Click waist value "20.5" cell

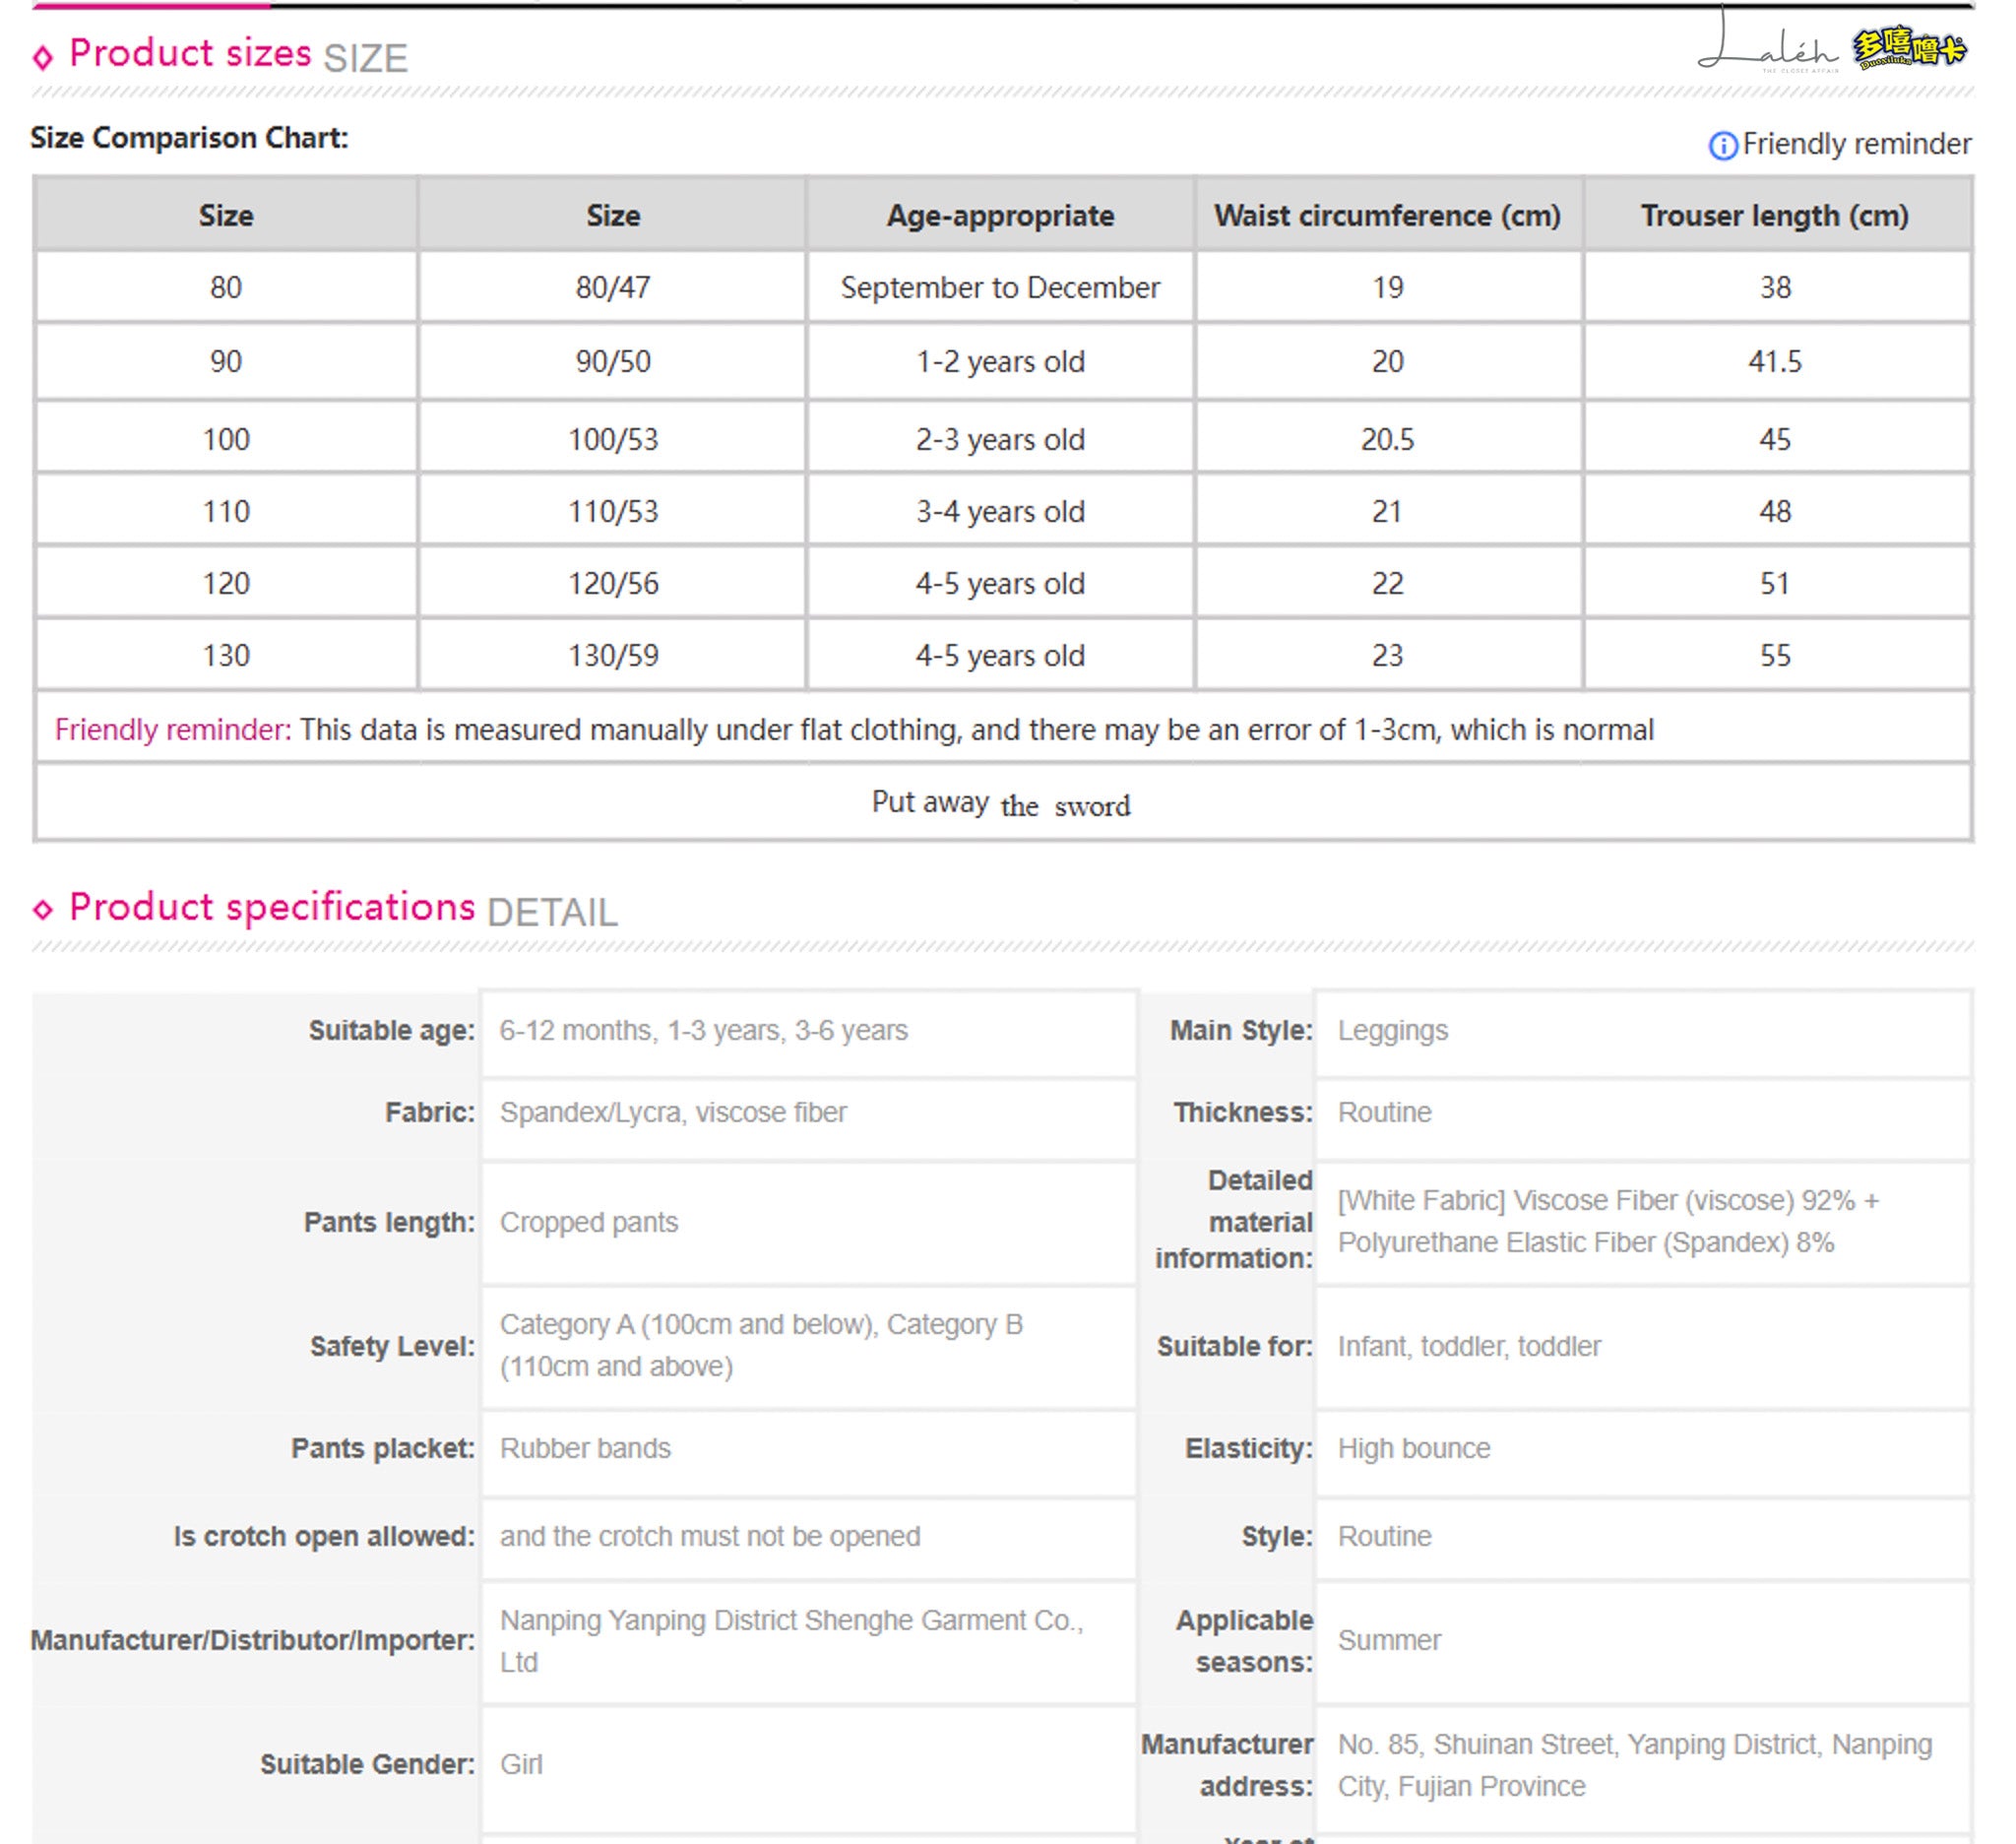coord(1388,439)
